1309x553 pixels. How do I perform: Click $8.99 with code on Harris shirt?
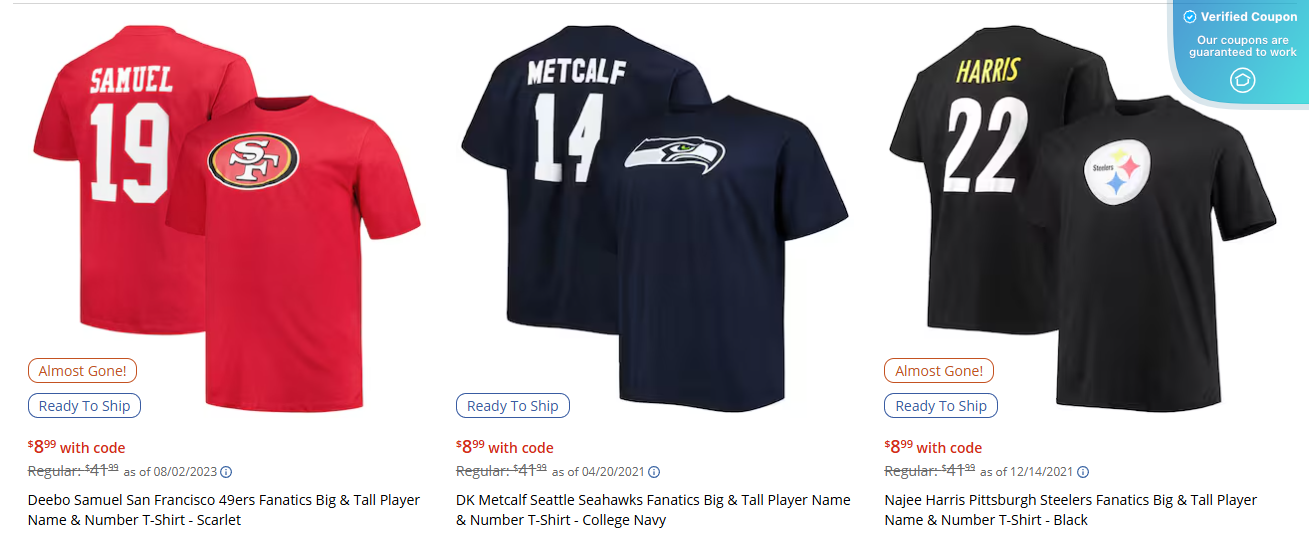tap(933, 447)
